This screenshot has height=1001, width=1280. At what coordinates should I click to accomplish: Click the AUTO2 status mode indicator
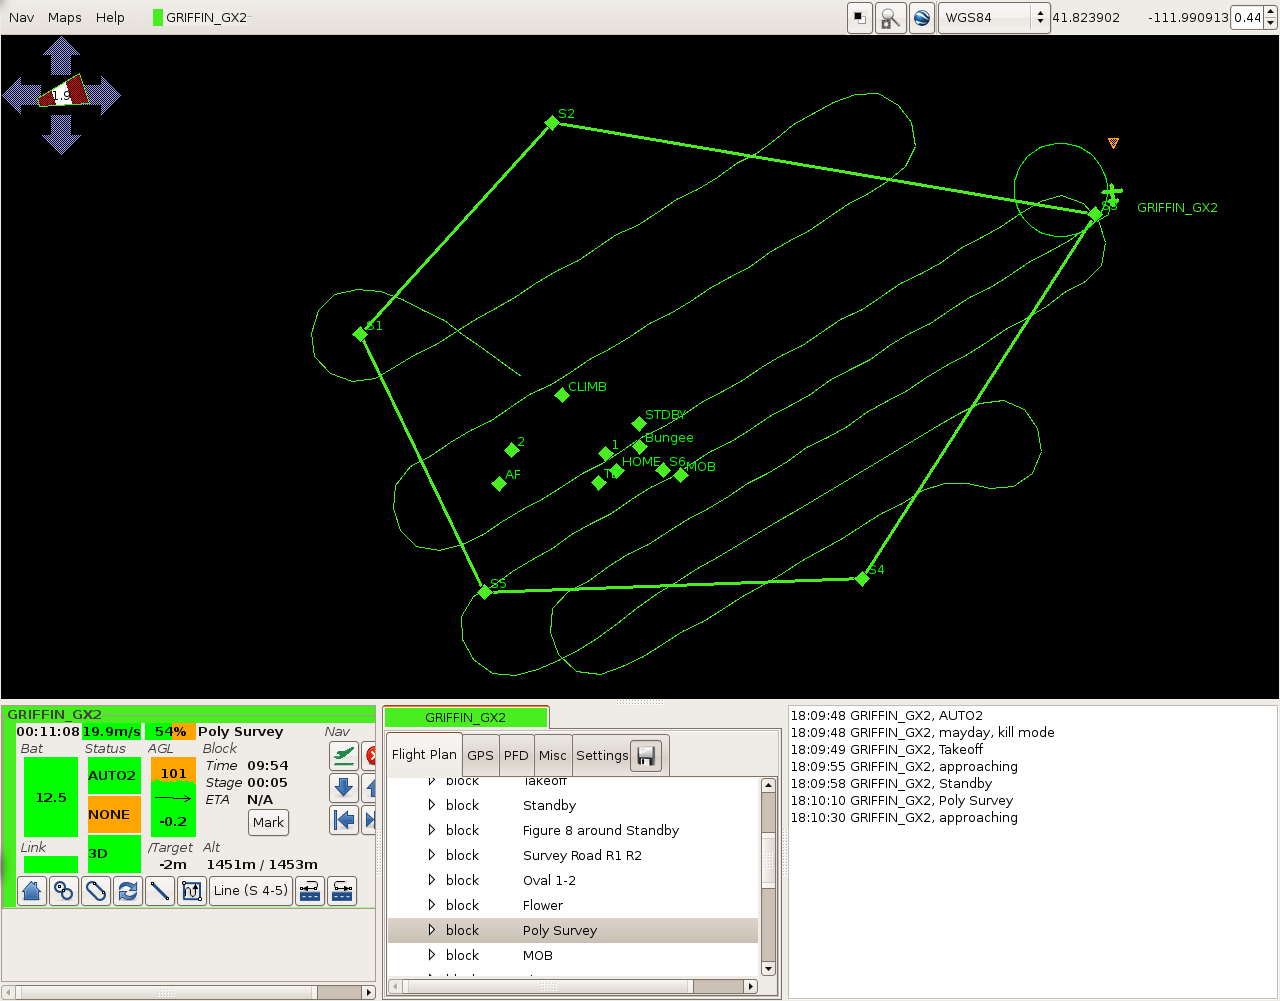coord(113,775)
